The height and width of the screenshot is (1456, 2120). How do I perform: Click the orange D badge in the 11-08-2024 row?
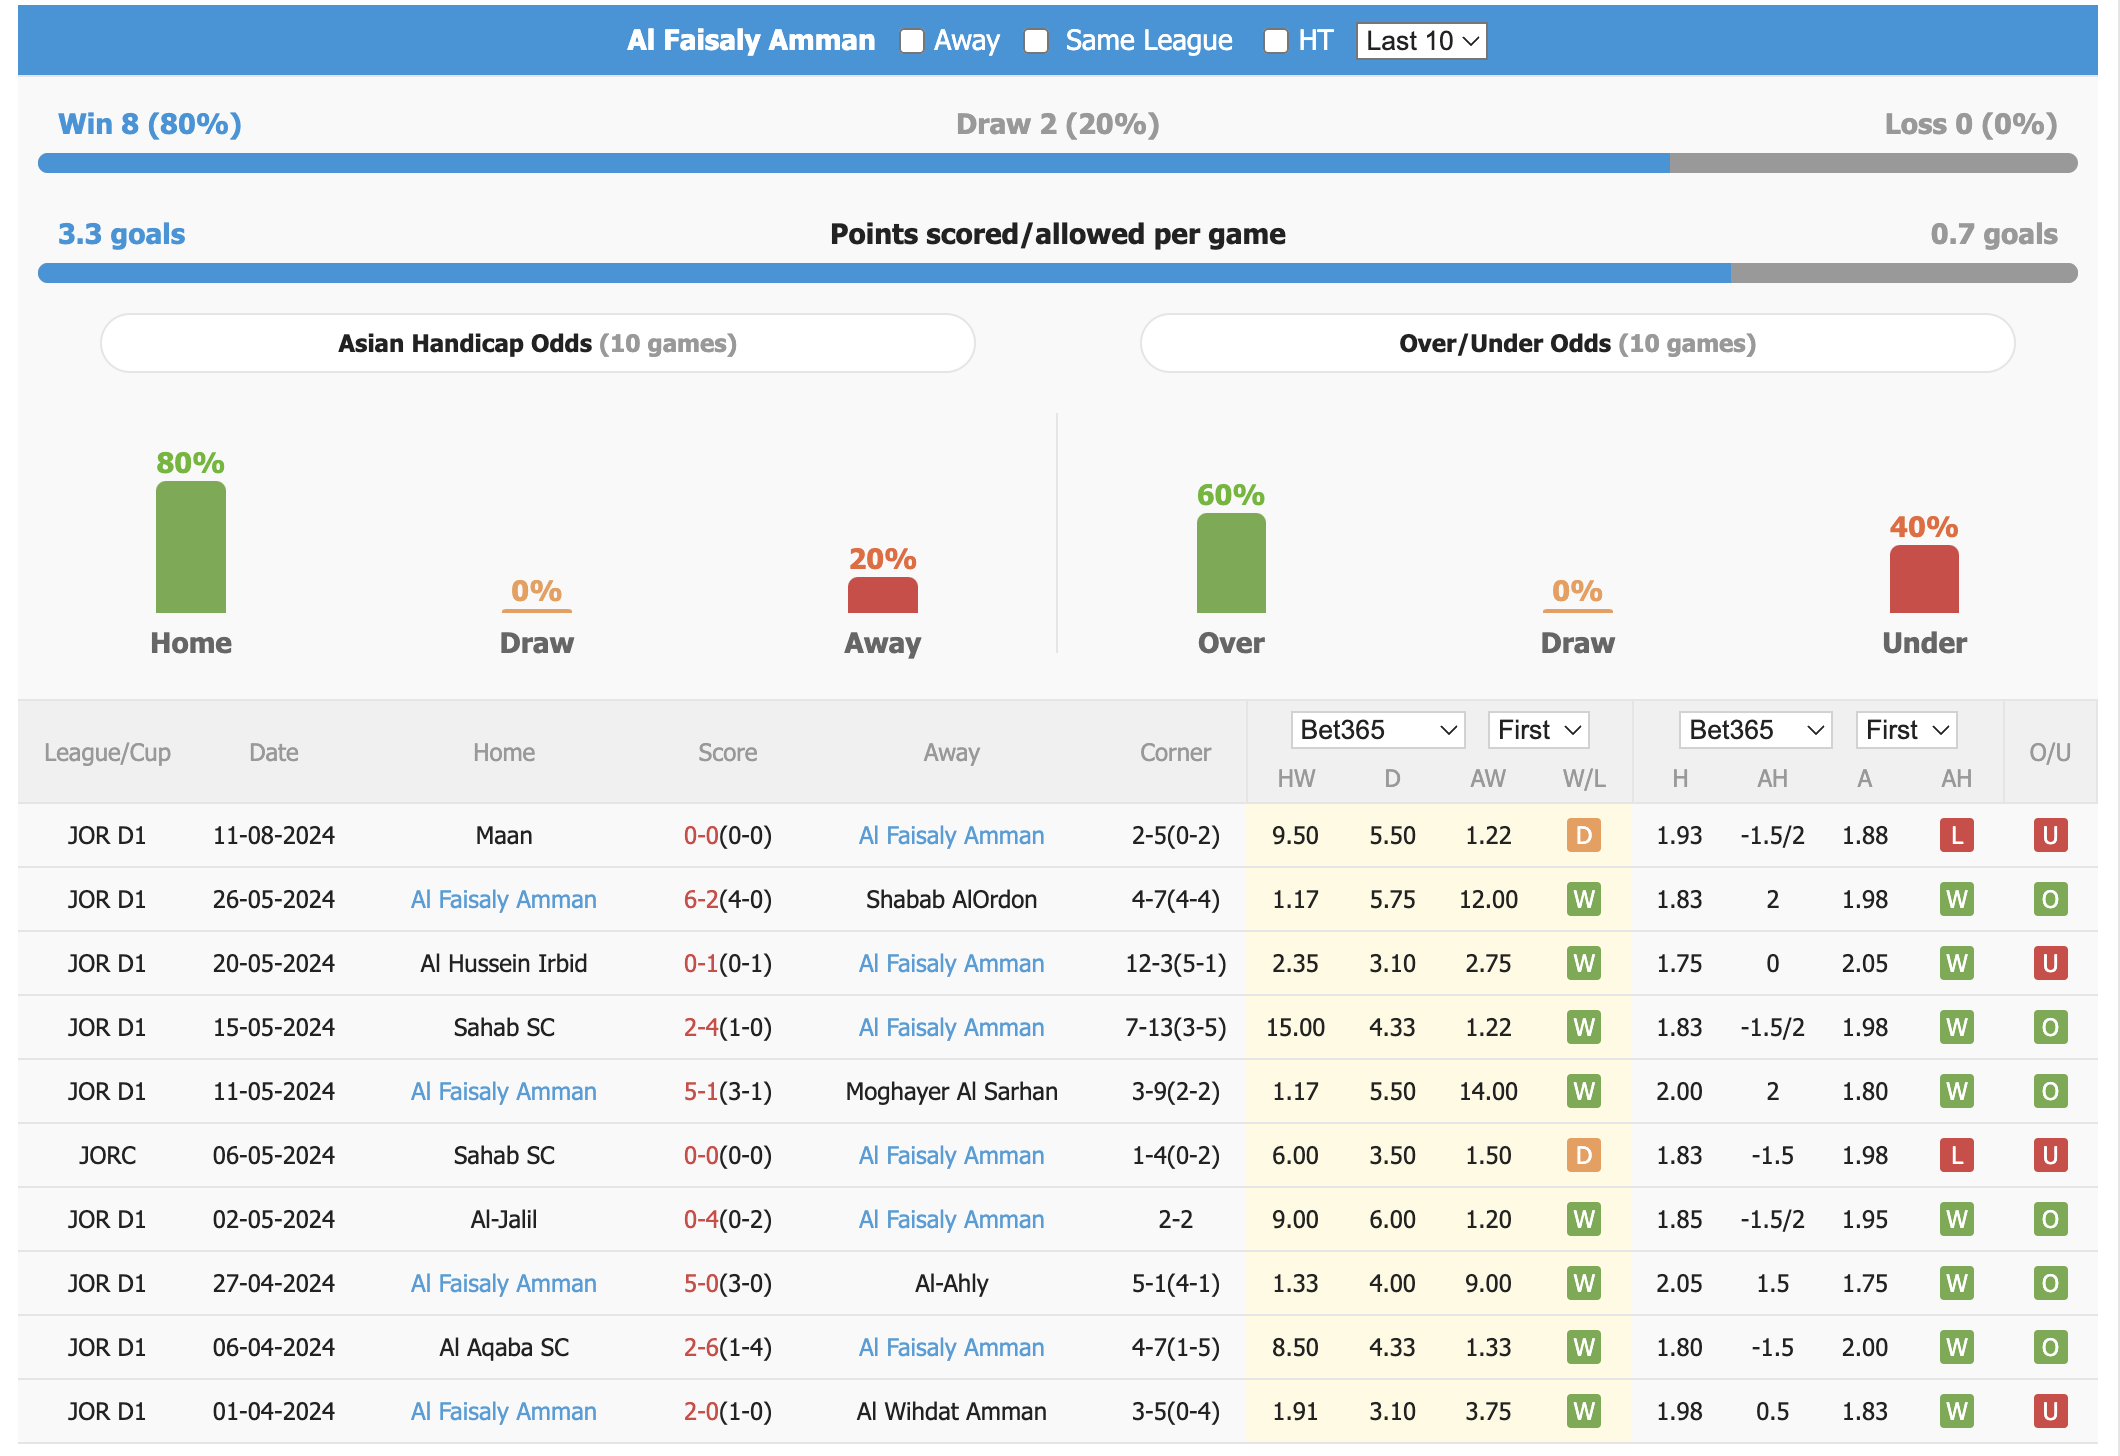point(1584,835)
